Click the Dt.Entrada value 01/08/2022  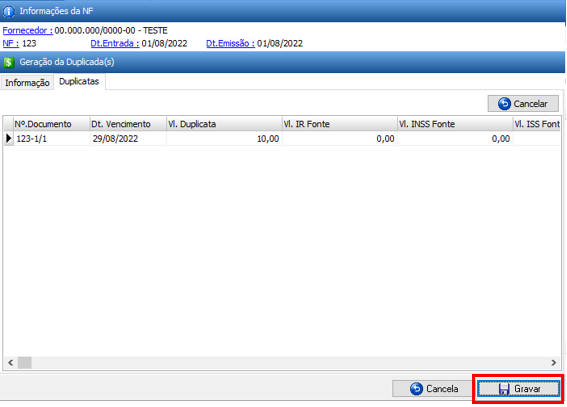point(165,43)
